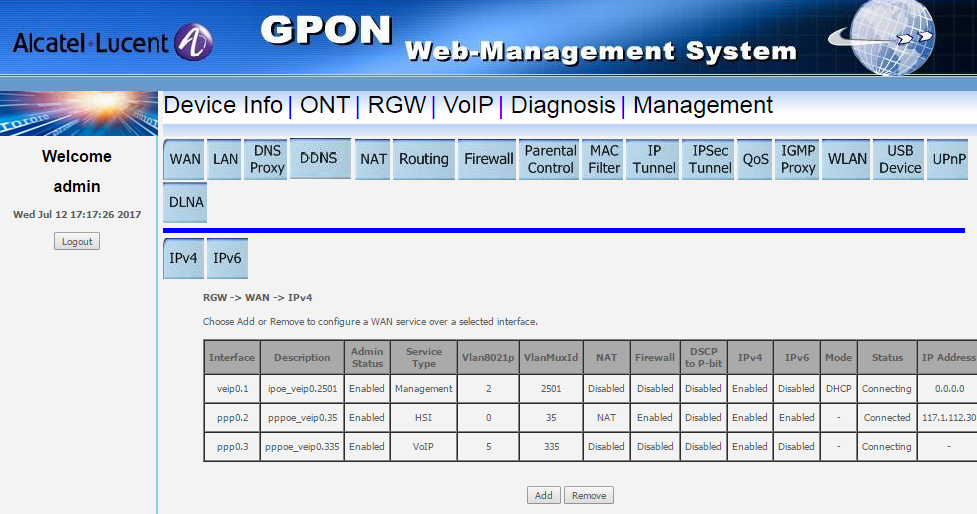The height and width of the screenshot is (514, 977).
Task: Open the Firewall tab
Action: point(488,159)
